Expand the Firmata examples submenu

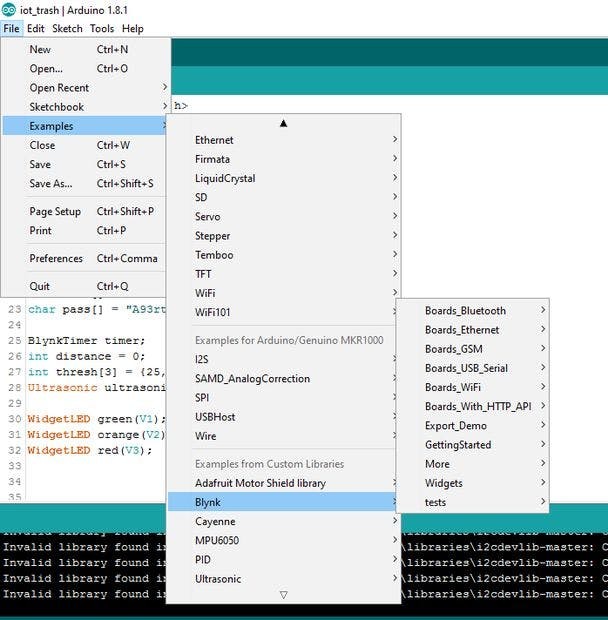point(283,159)
